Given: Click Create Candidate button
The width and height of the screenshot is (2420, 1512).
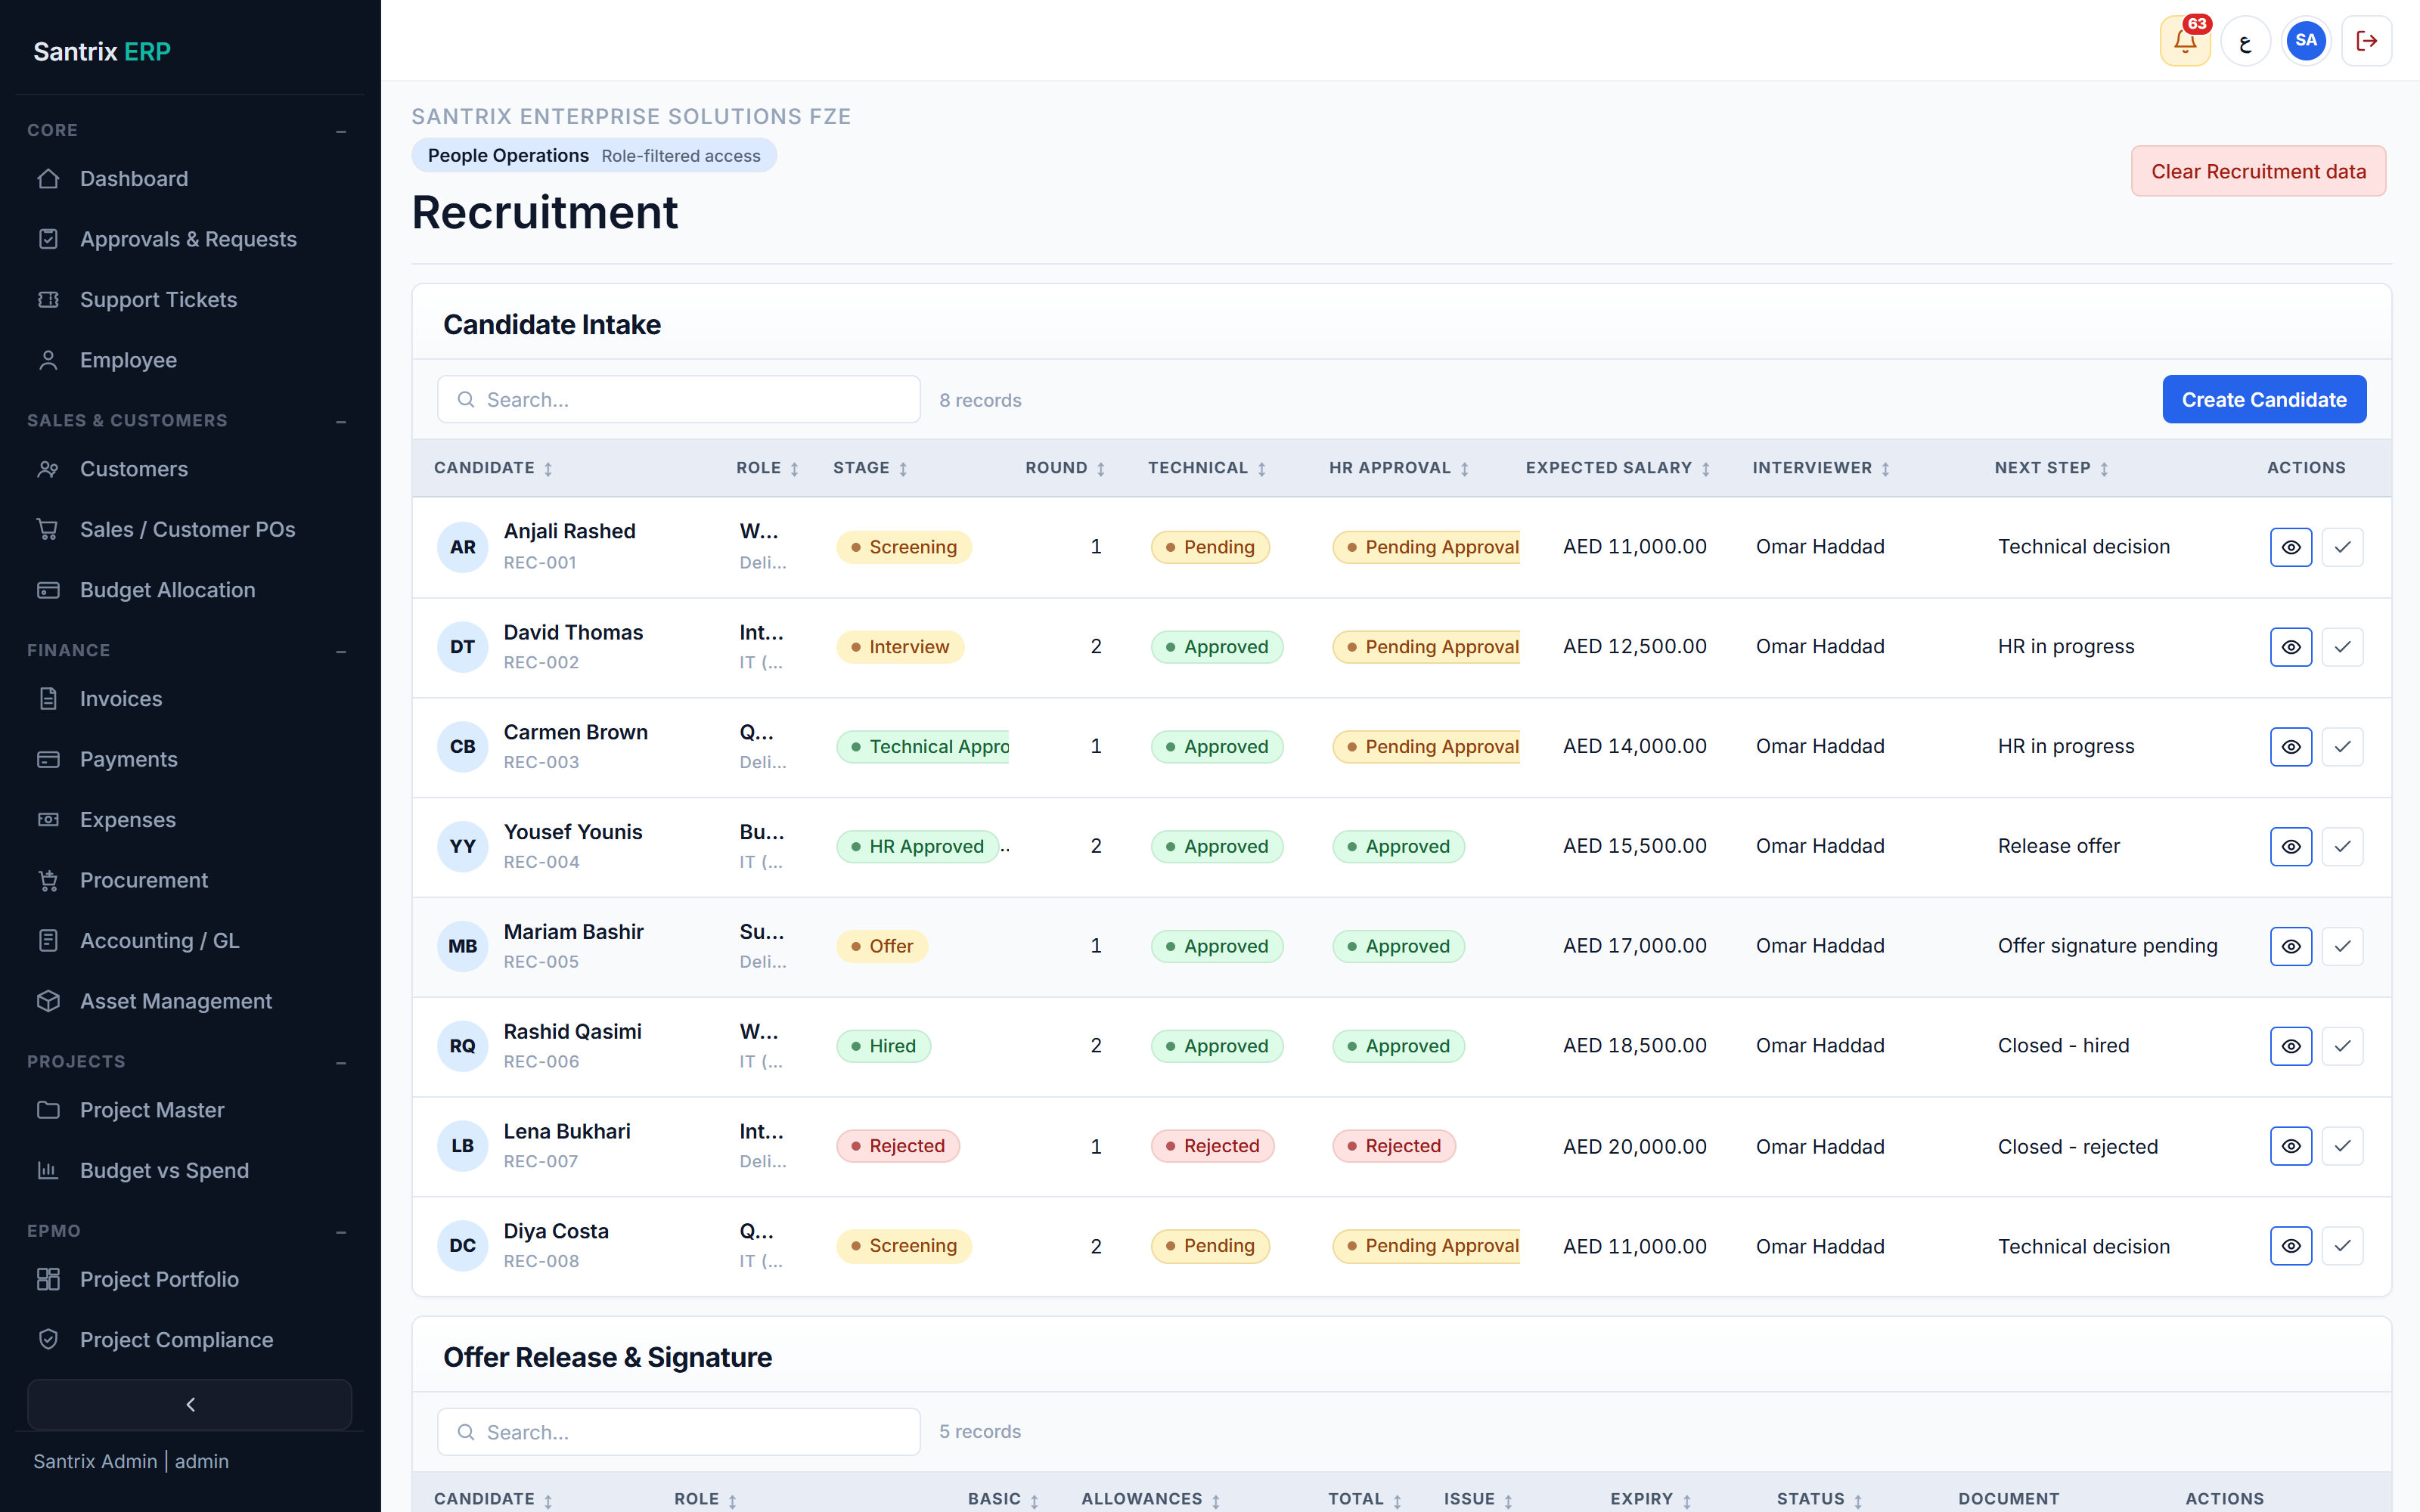Looking at the screenshot, I should [x=2264, y=400].
